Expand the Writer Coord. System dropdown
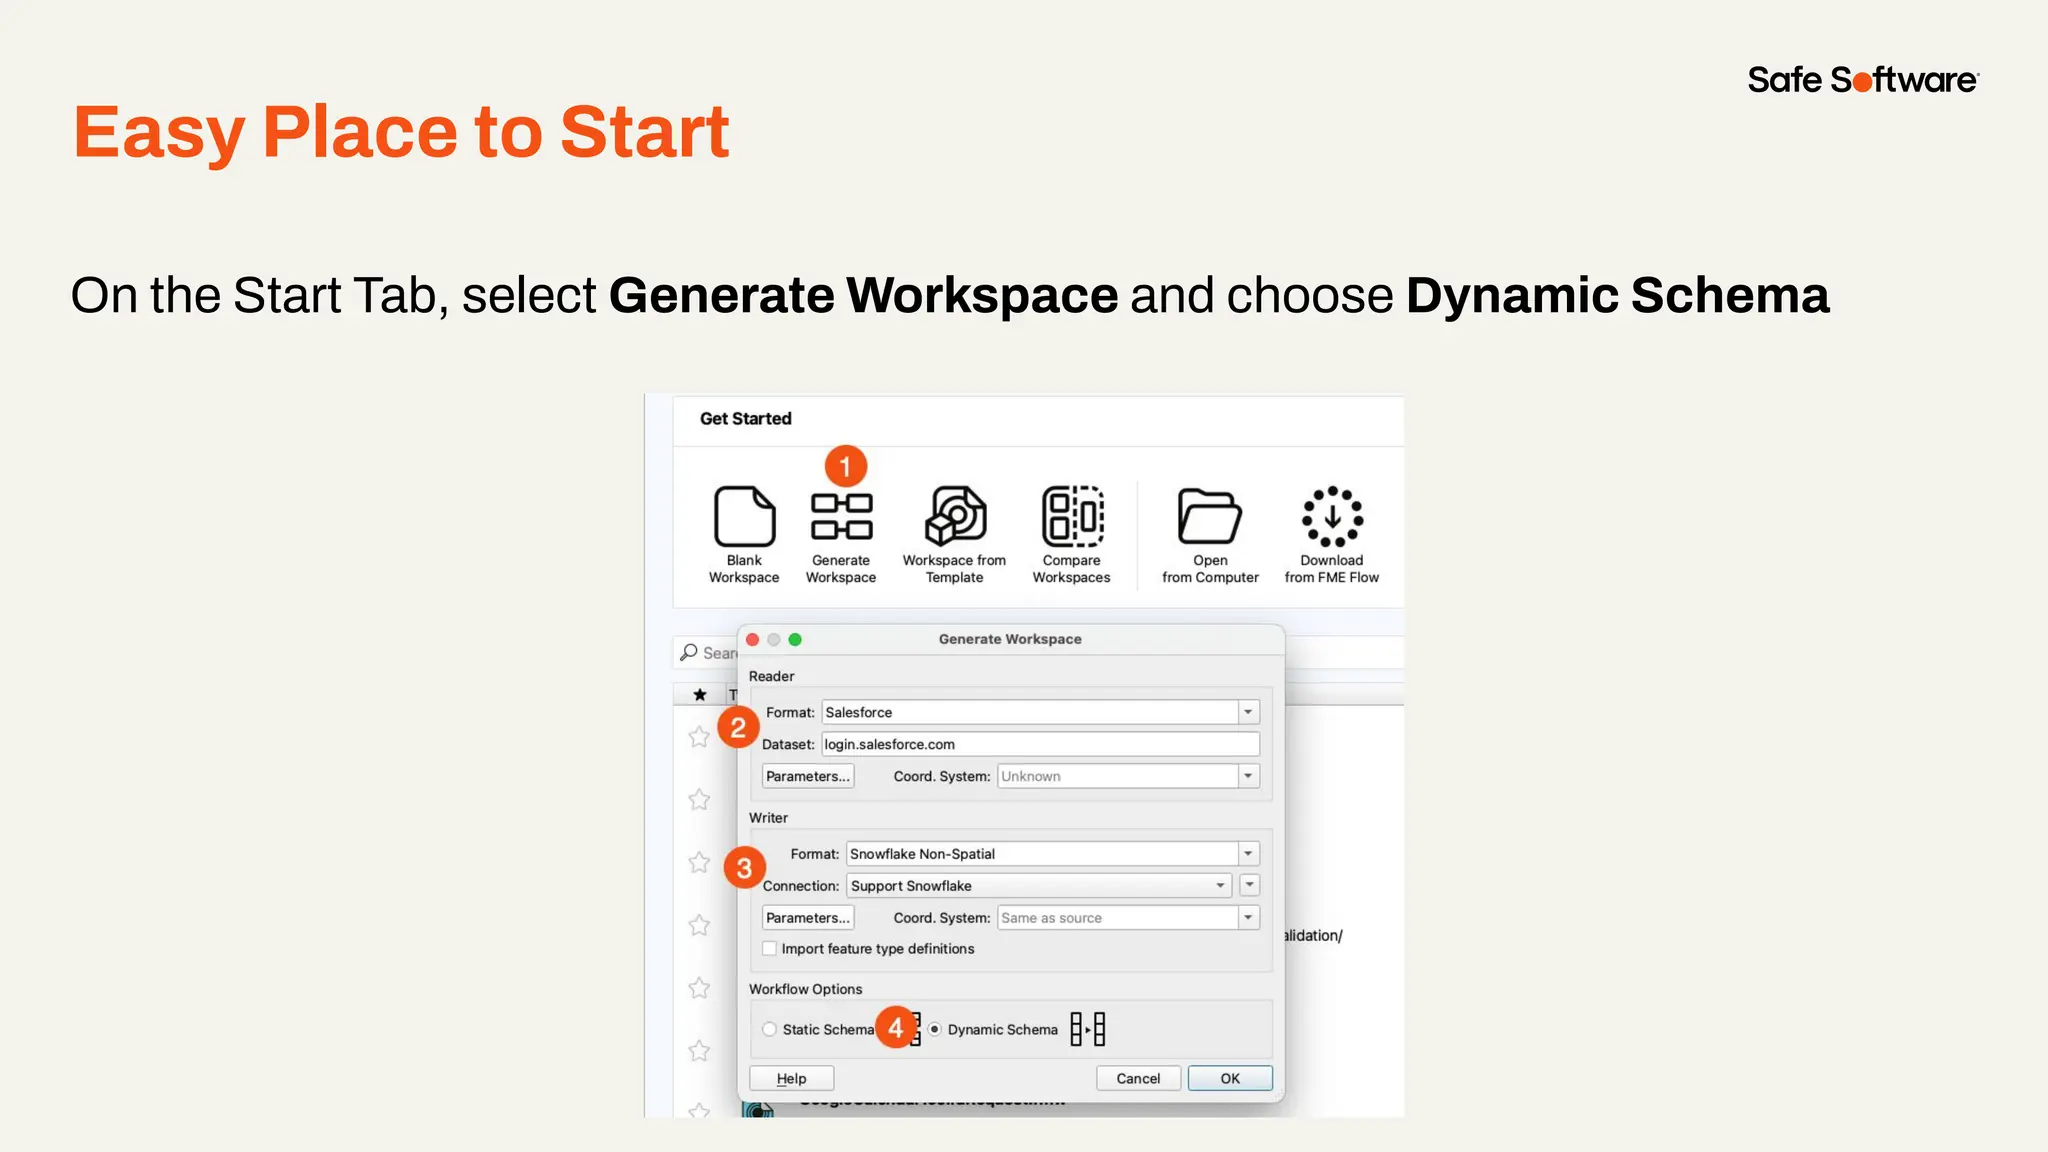This screenshot has height=1152, width=2048. click(x=1248, y=918)
